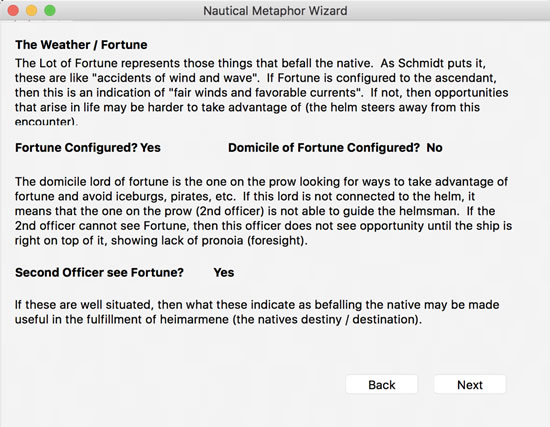Screen dimensions: 550x427
Task: Click paragraph starting 'If these are well situated'
Action: coord(257,312)
